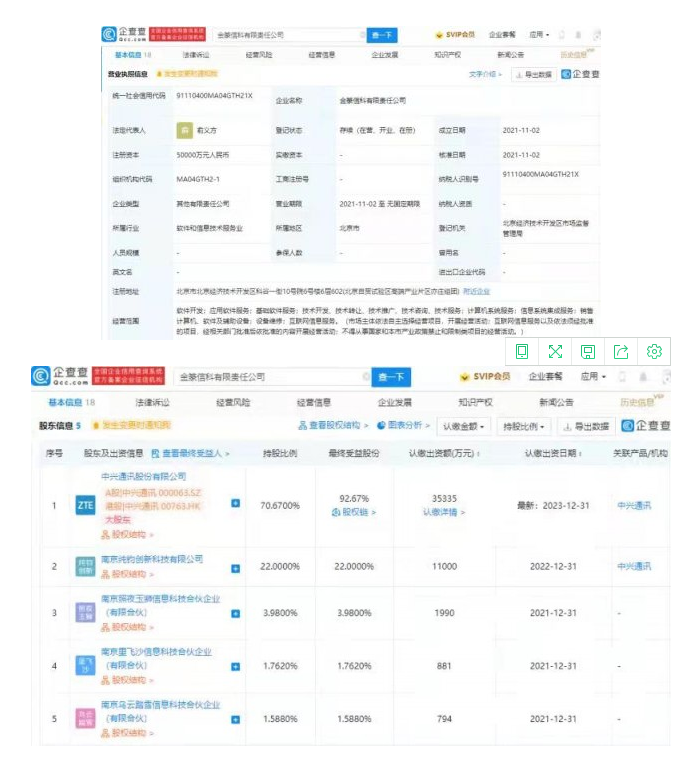686x760 pixels.
Task: Click the 70.6700% holding ratio cell
Action: click(x=280, y=506)
